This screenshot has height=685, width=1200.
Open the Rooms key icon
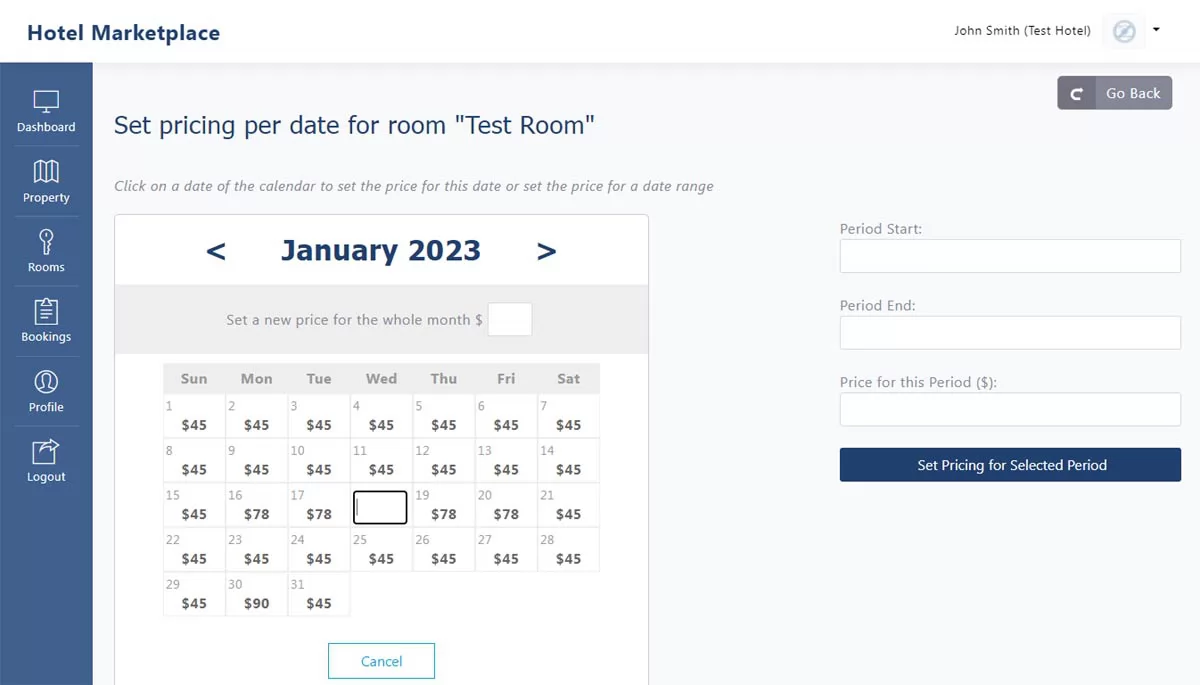46,242
